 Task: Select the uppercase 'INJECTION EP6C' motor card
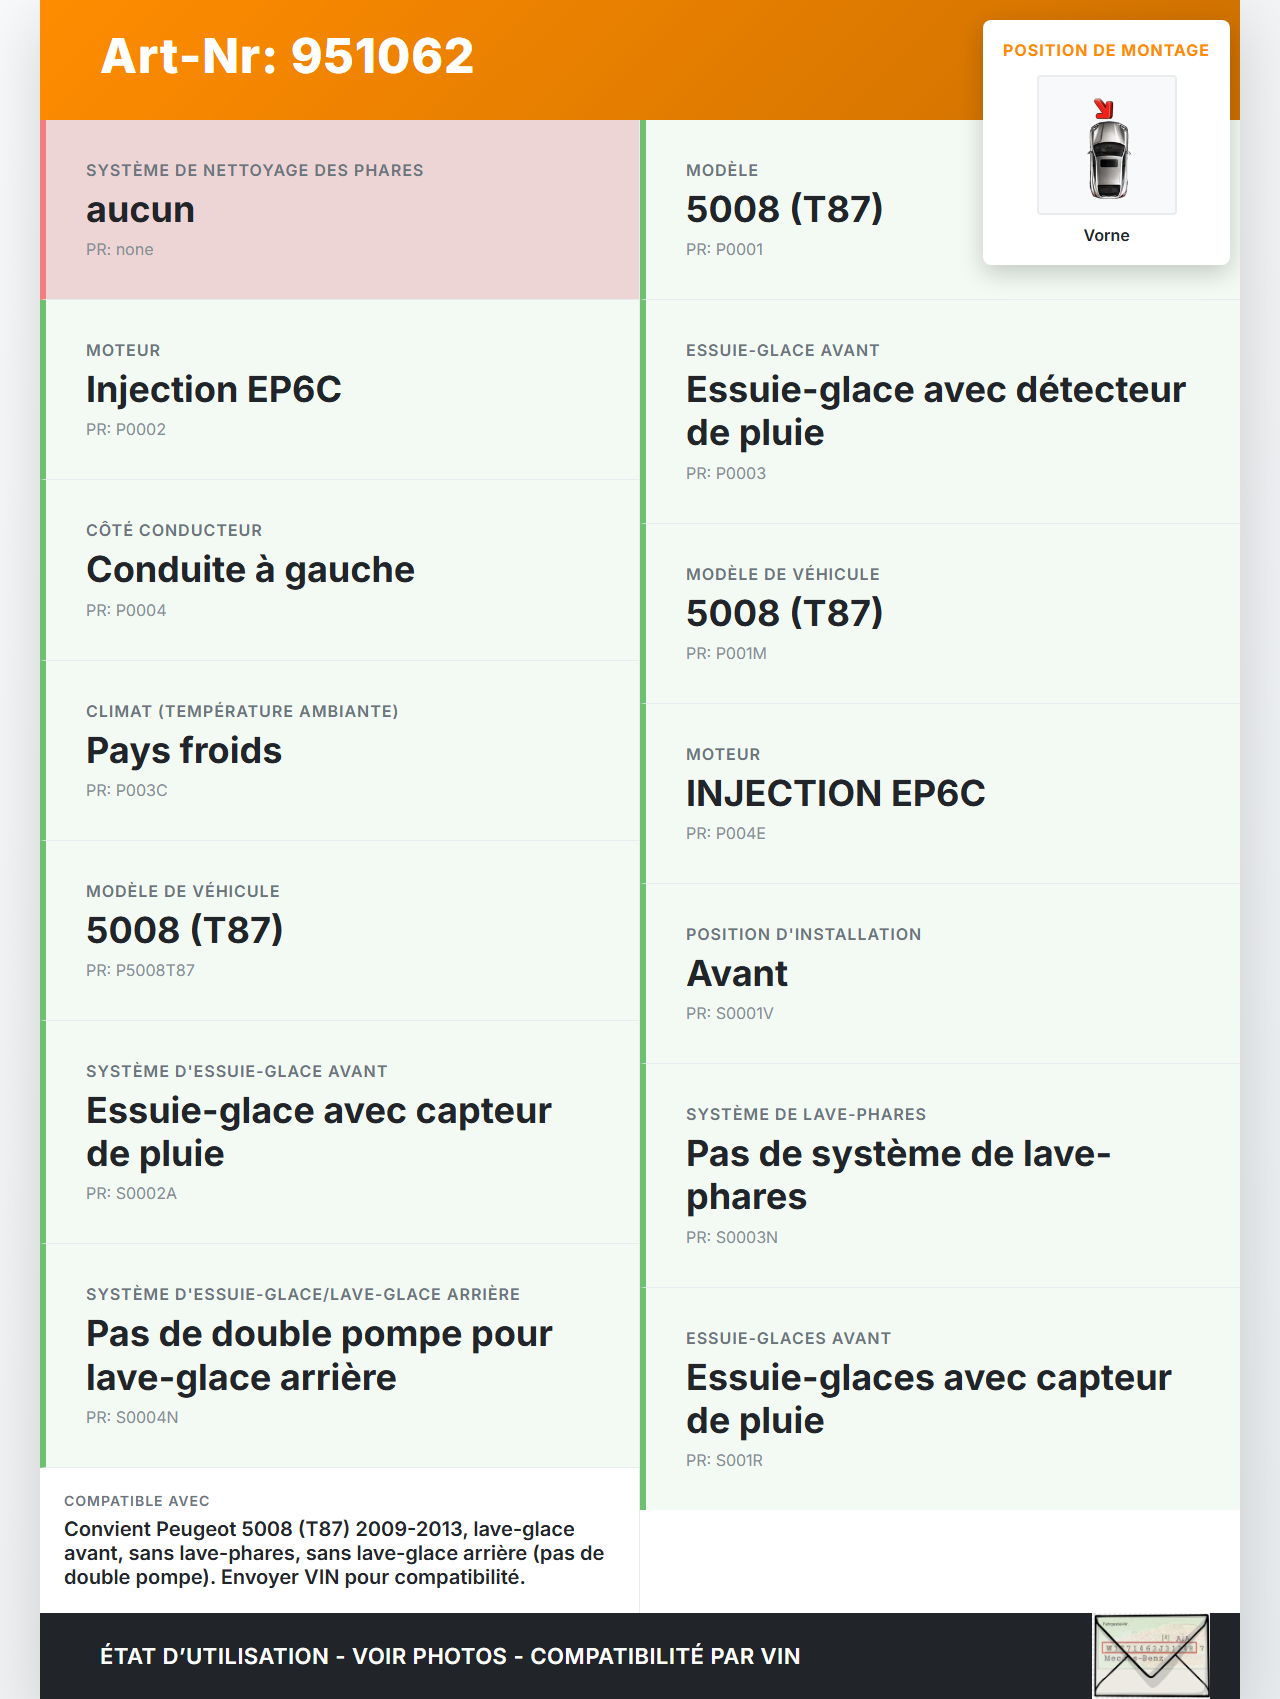tap(940, 794)
